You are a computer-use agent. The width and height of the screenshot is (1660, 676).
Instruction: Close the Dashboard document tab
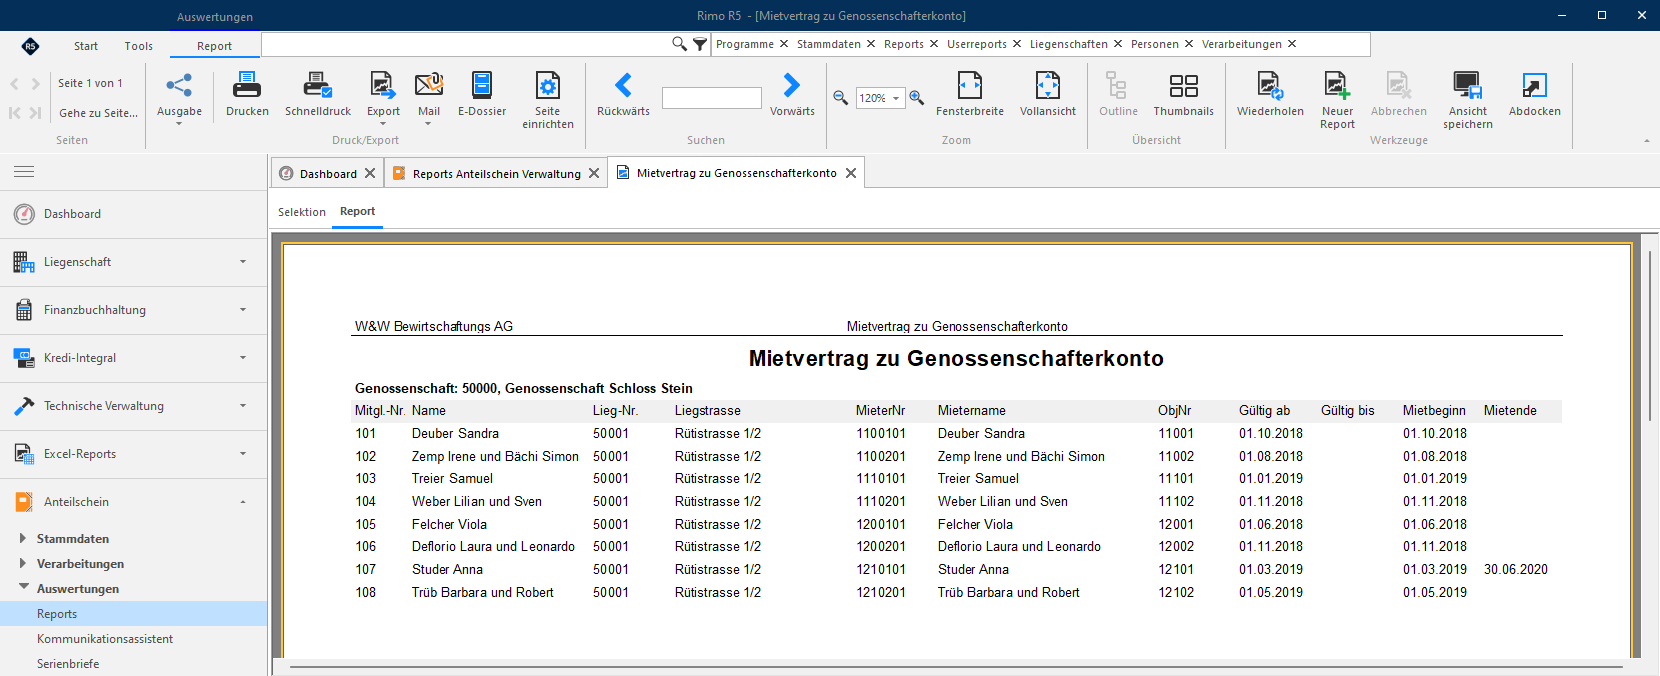point(370,173)
